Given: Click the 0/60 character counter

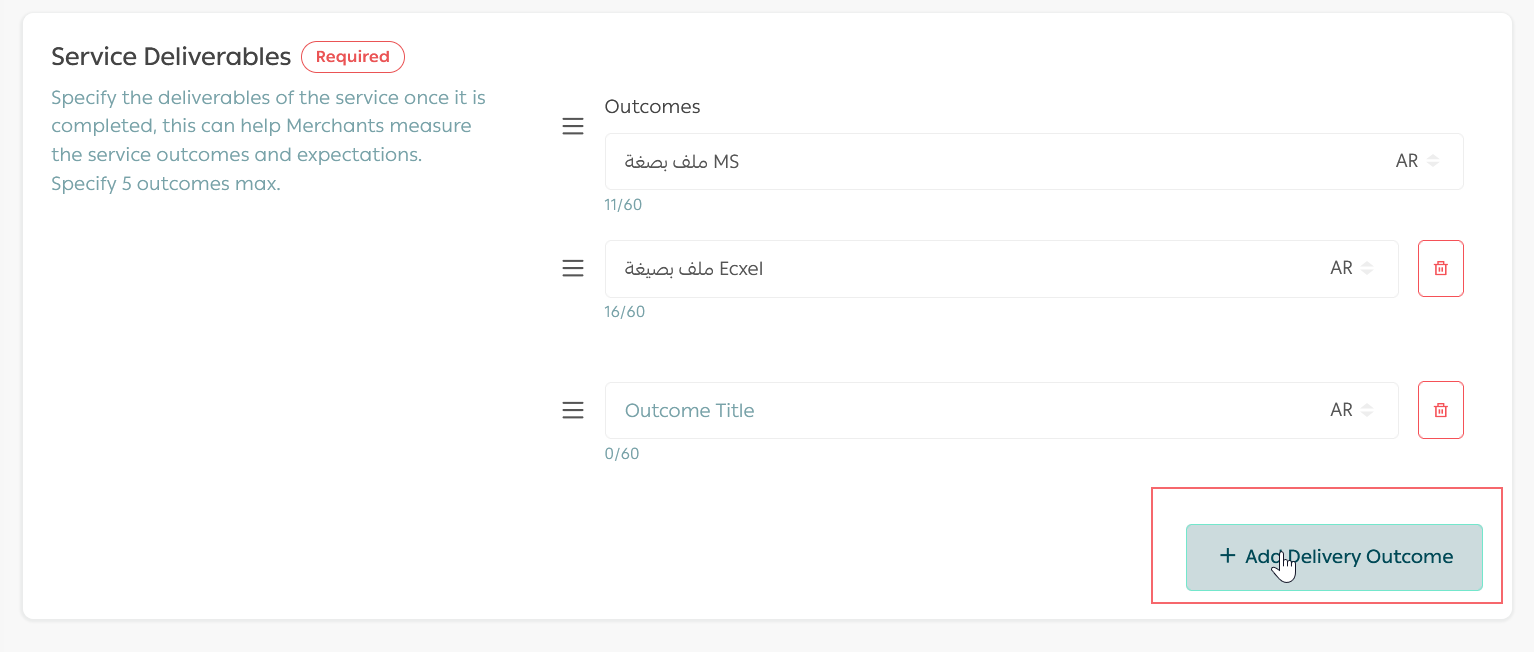Looking at the screenshot, I should tap(622, 454).
